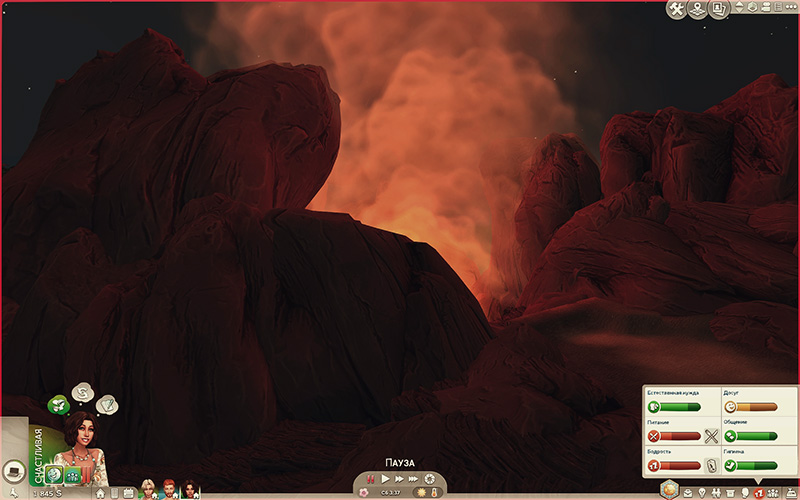The width and height of the screenshot is (800, 500).
Task: Click the sun weather forecast icon
Action: coord(422,493)
